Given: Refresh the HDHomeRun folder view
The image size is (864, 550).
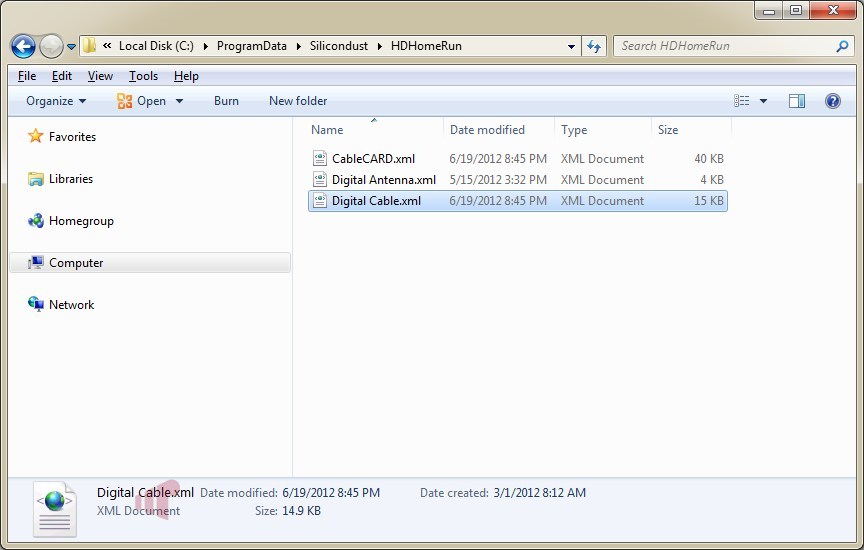Looking at the screenshot, I should point(594,46).
